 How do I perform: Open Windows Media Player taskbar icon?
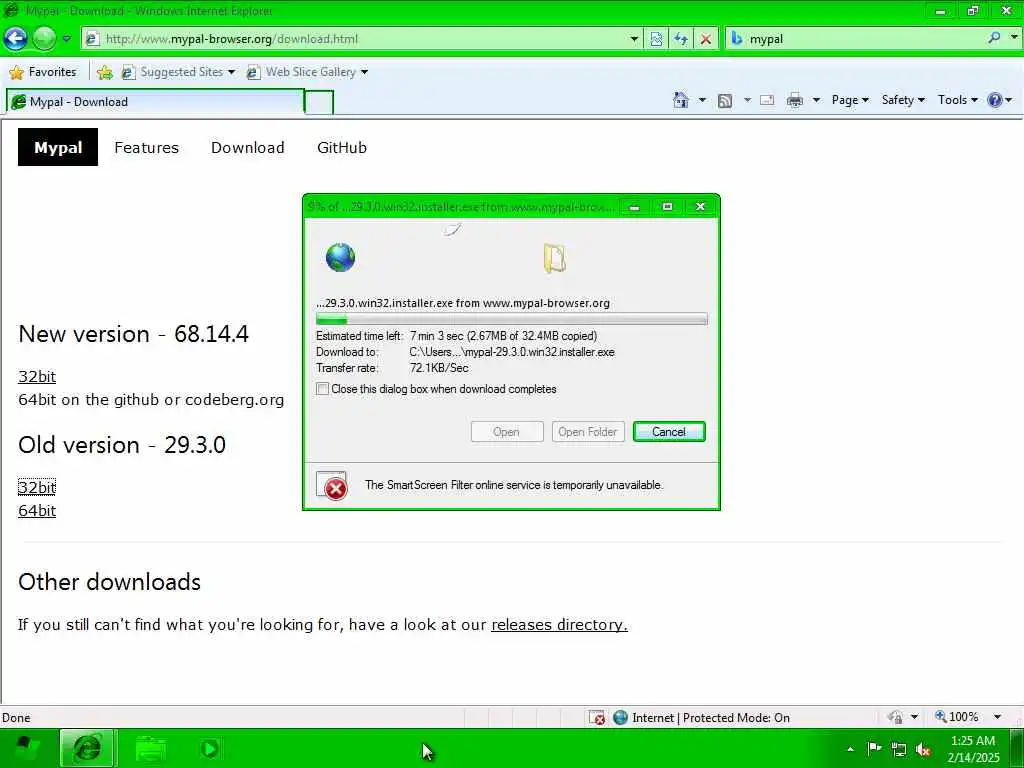coord(209,748)
